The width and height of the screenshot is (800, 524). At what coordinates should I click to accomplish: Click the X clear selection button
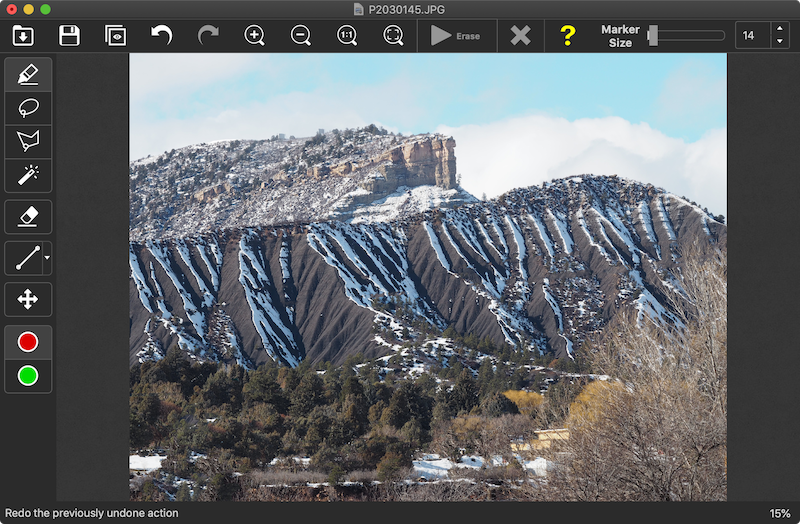click(x=520, y=36)
